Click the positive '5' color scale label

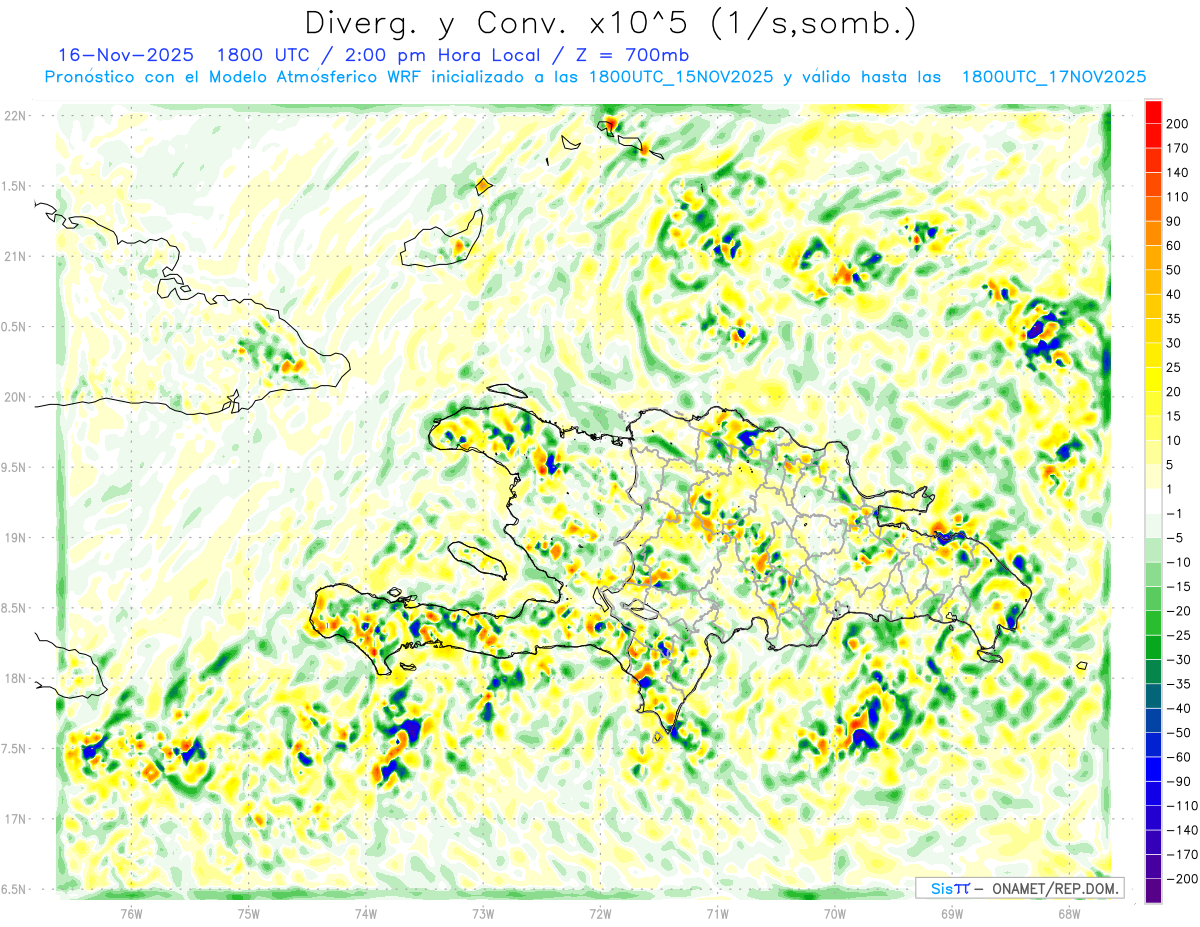tap(1170, 465)
